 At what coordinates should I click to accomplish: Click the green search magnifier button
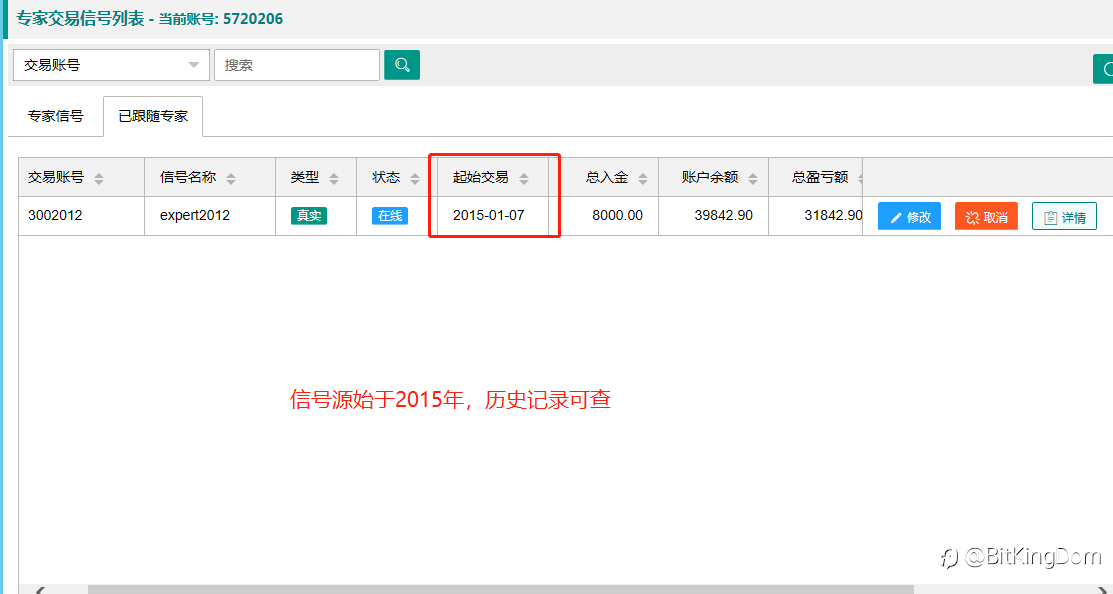[402, 65]
